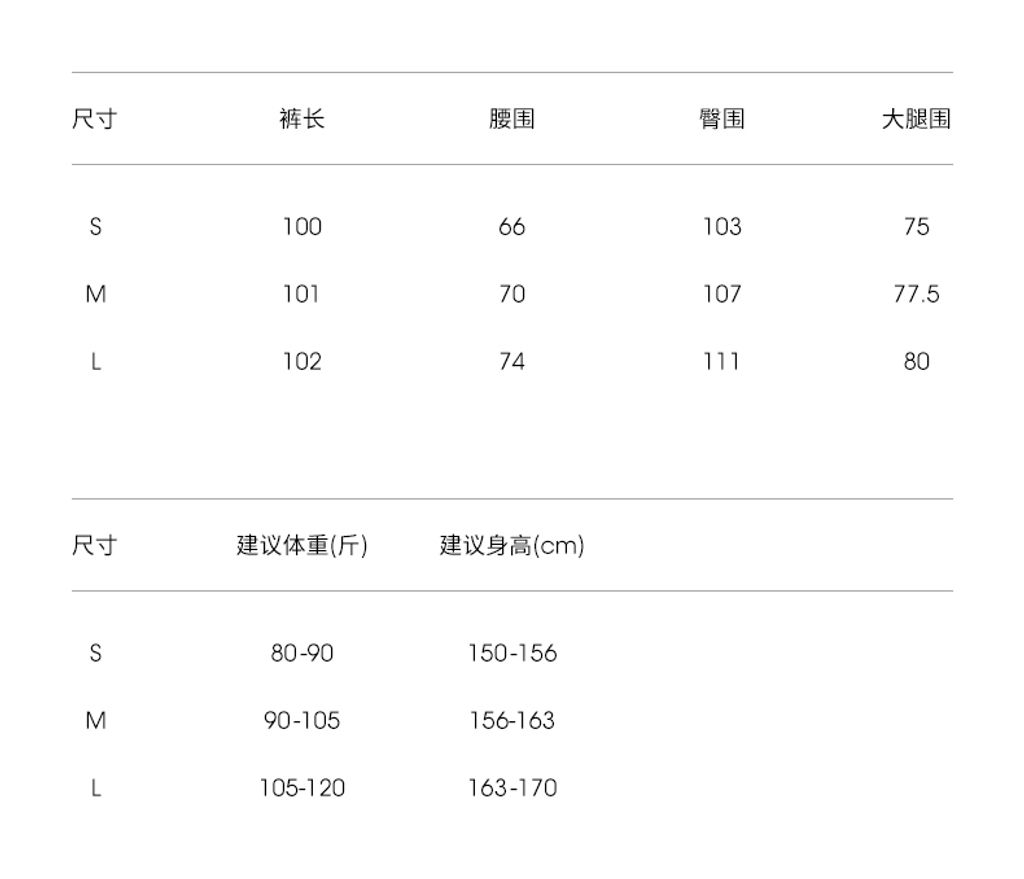
Task: Click the 裤长 column header
Action: pos(302,120)
